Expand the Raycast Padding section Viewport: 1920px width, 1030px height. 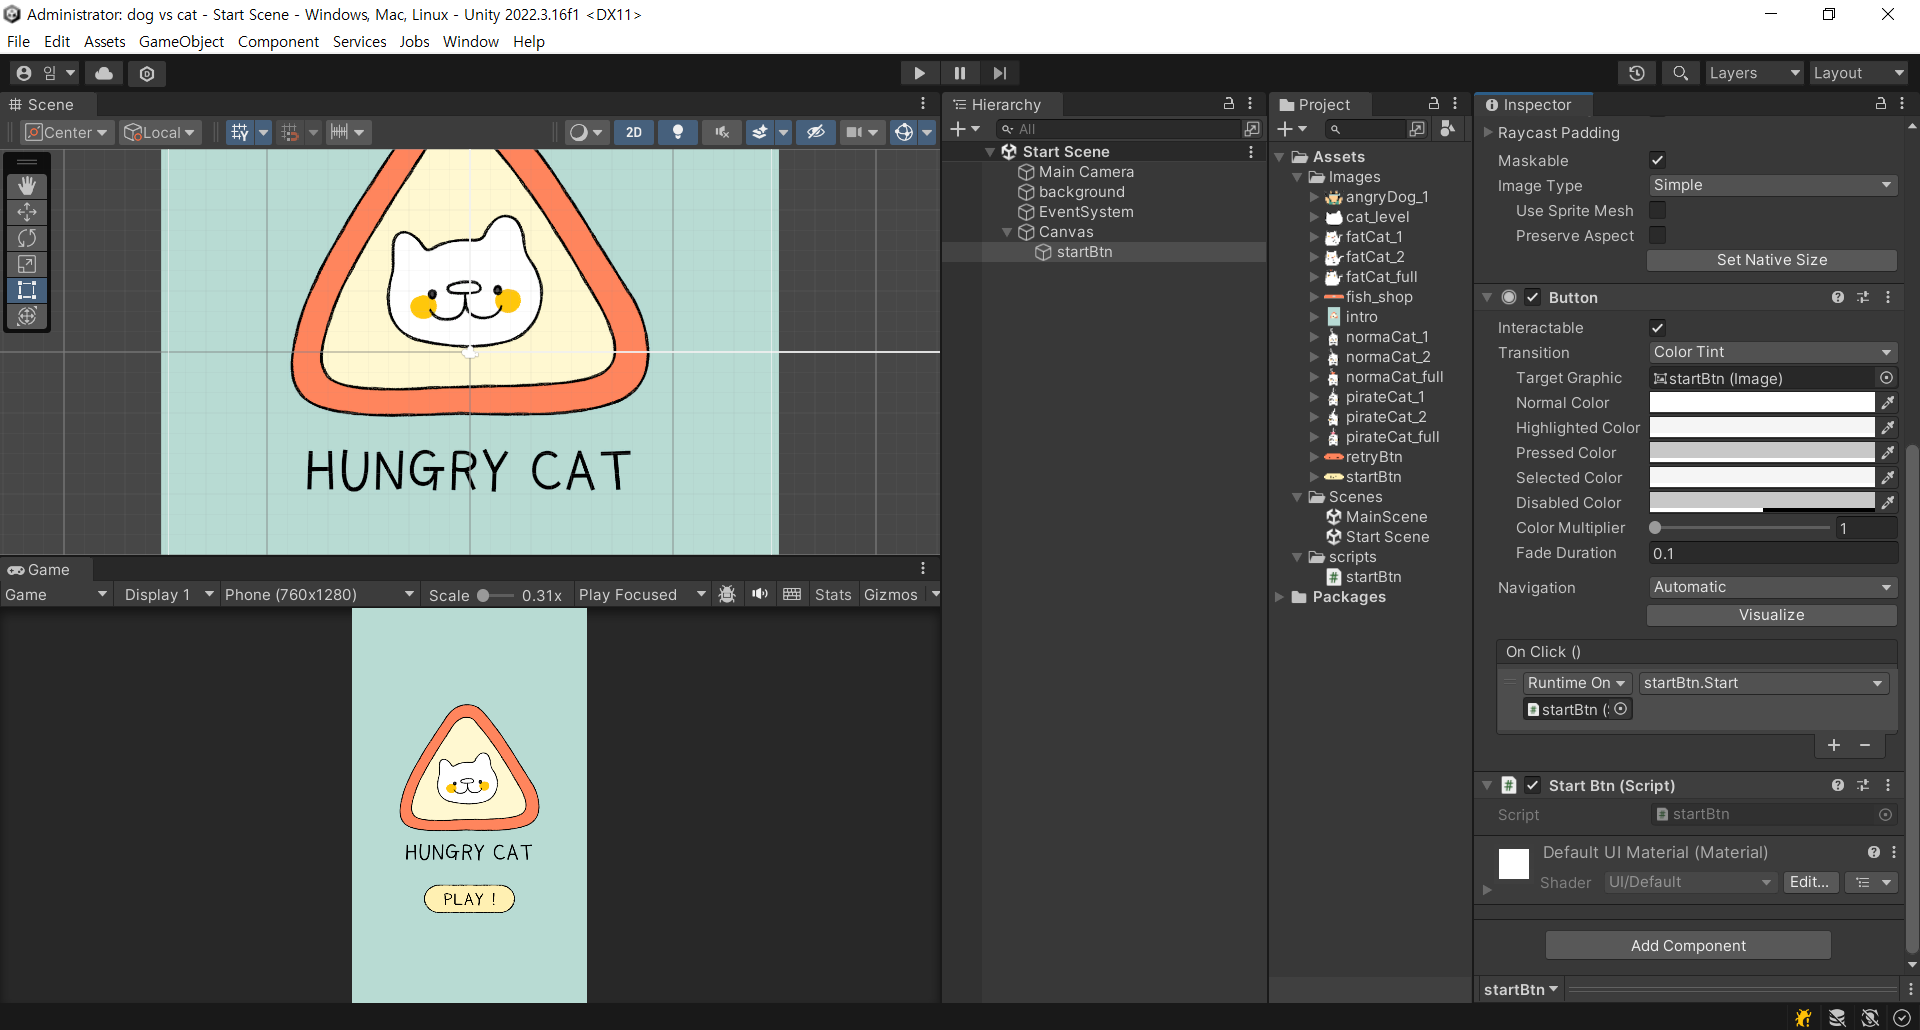(1488, 133)
